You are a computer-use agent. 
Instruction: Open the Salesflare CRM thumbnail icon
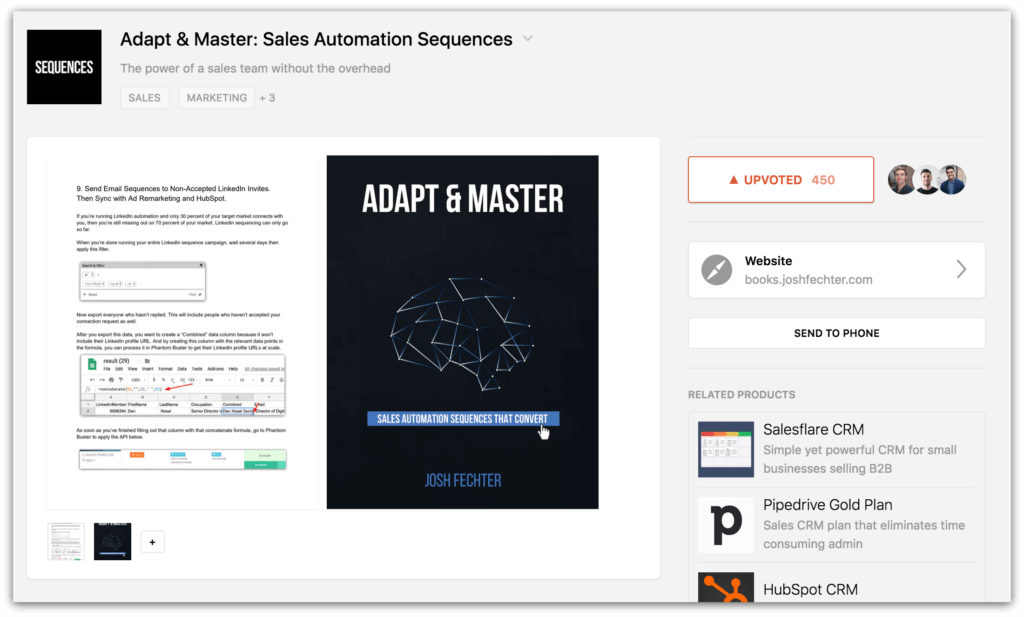(726, 449)
